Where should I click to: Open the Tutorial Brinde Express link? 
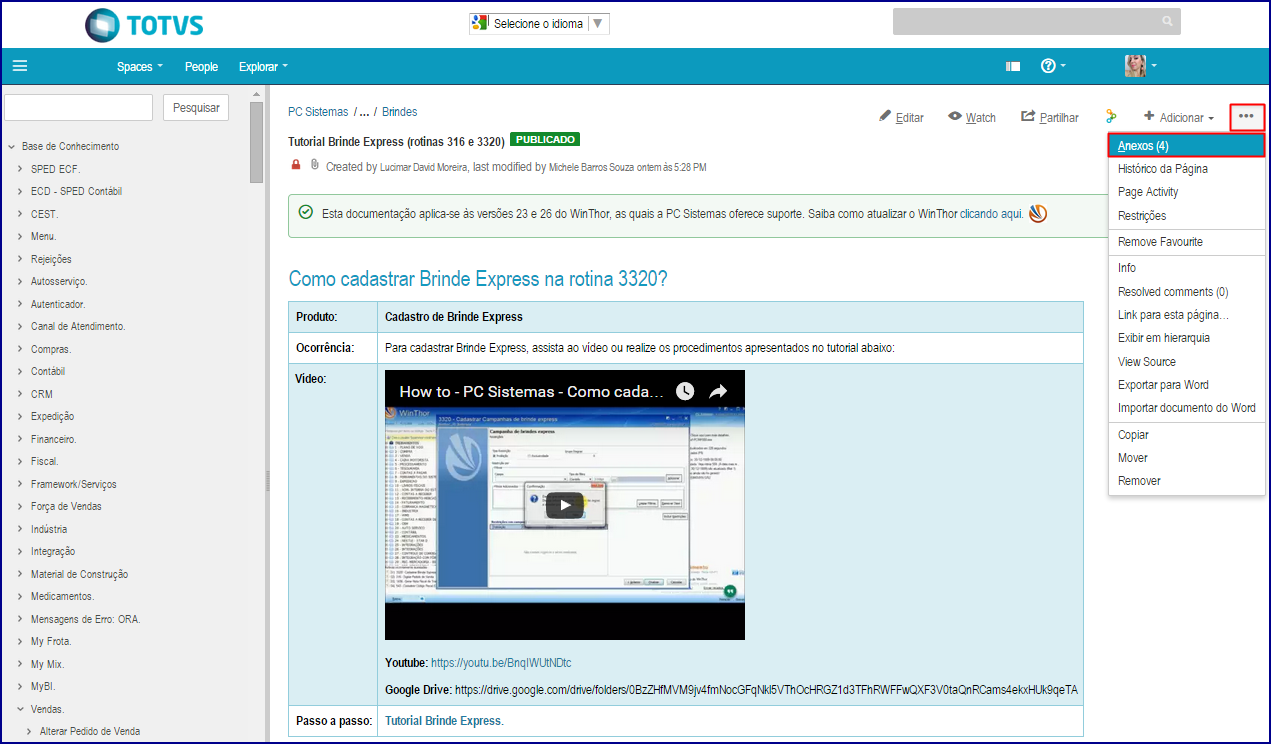point(444,721)
